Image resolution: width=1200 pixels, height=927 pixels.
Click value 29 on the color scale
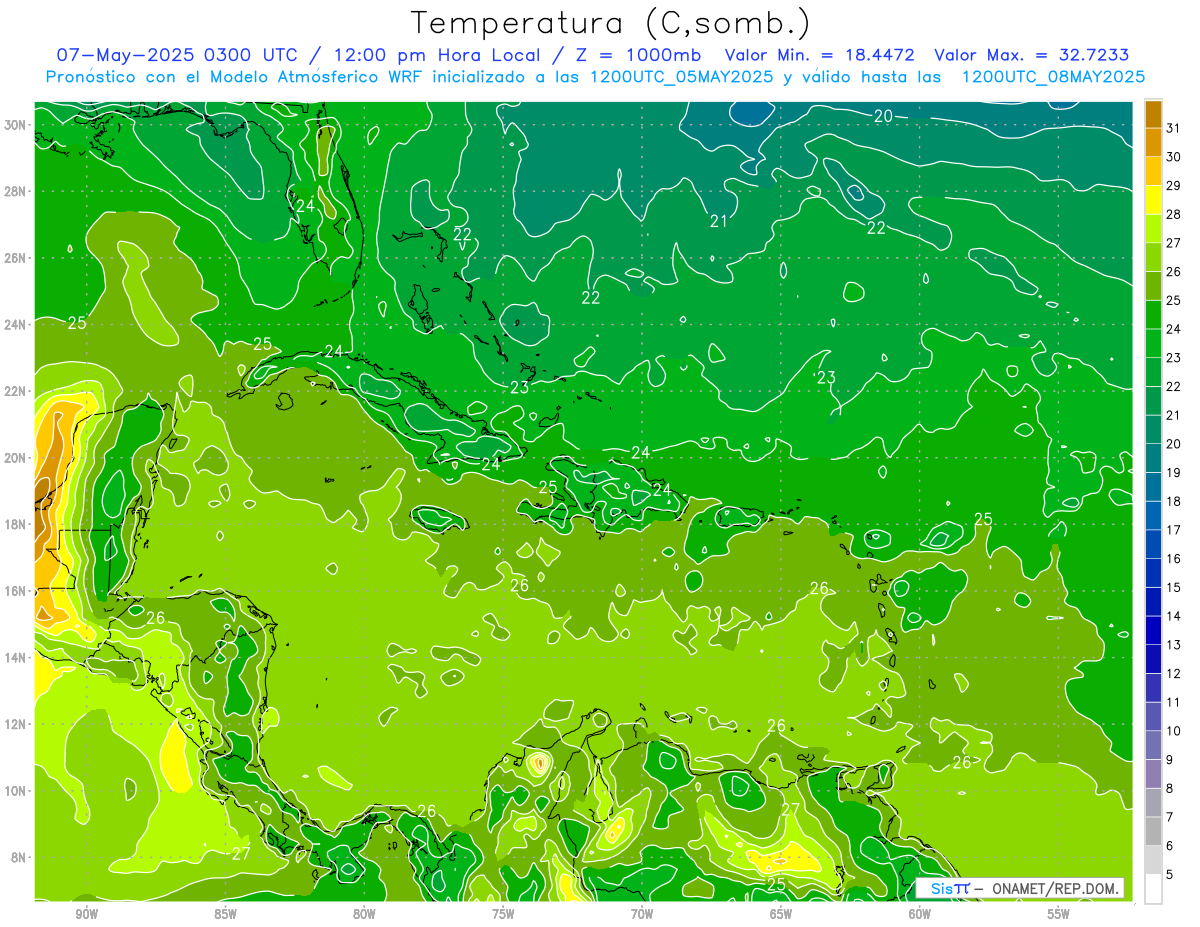tap(1174, 185)
